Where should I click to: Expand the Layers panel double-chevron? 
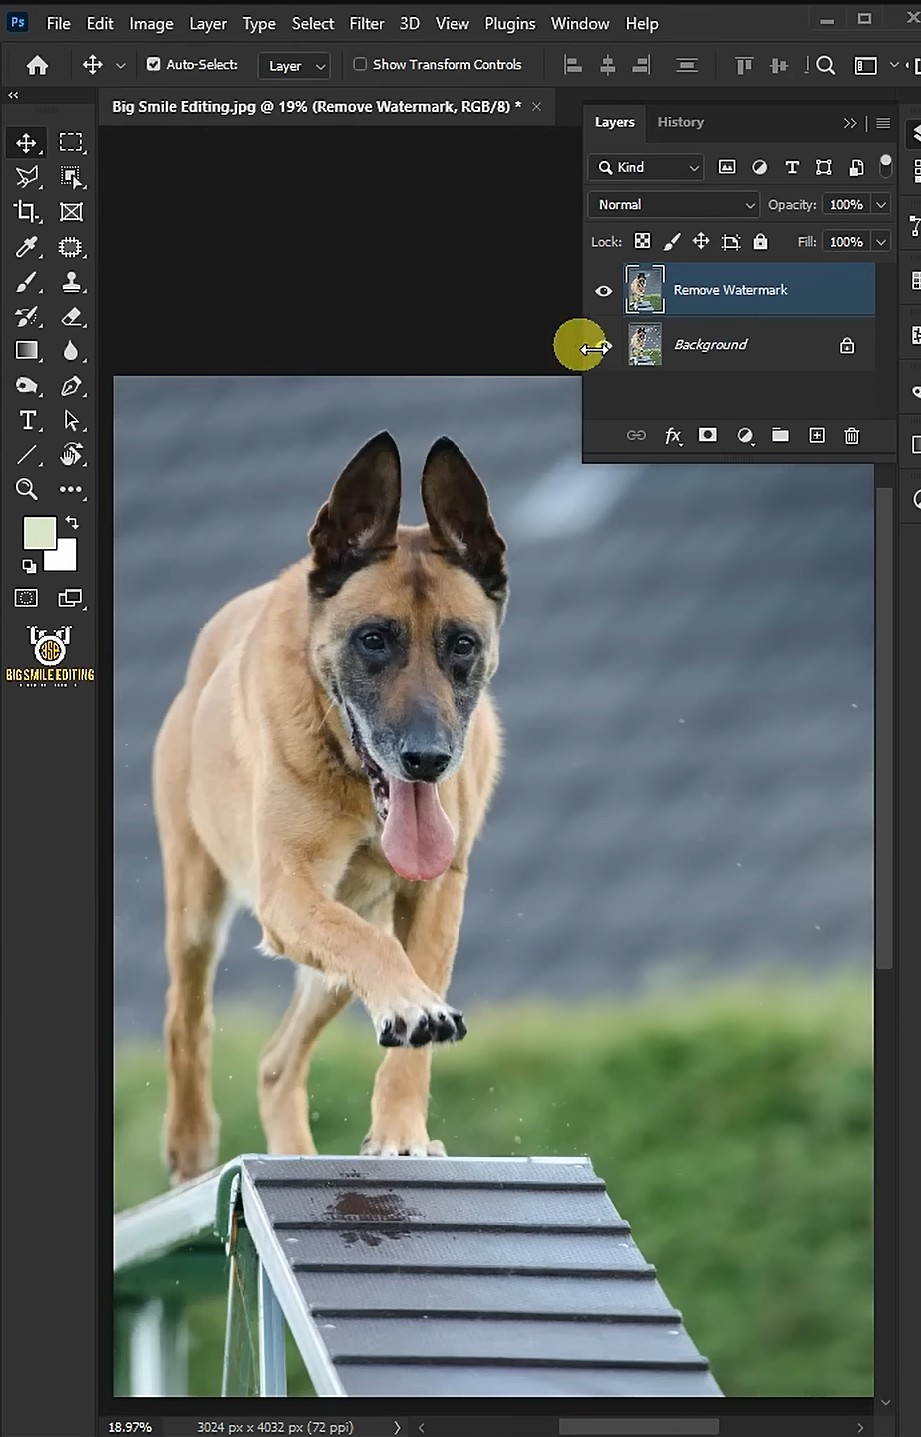pyautogui.click(x=850, y=123)
